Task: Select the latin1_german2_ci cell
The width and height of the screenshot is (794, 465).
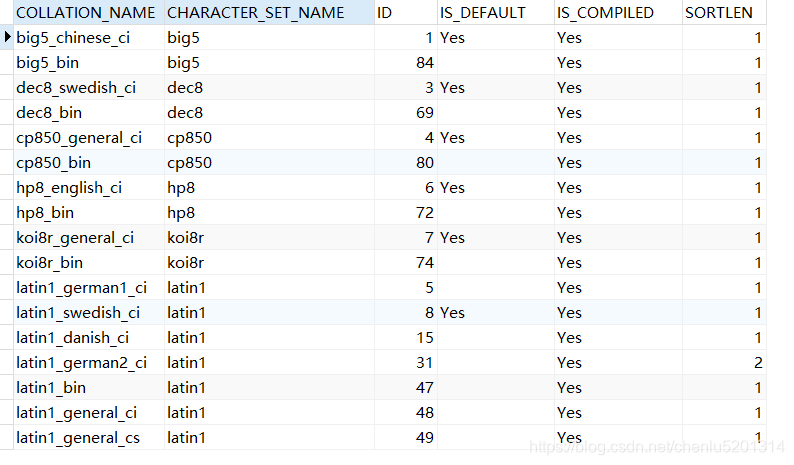Action: click(89, 362)
